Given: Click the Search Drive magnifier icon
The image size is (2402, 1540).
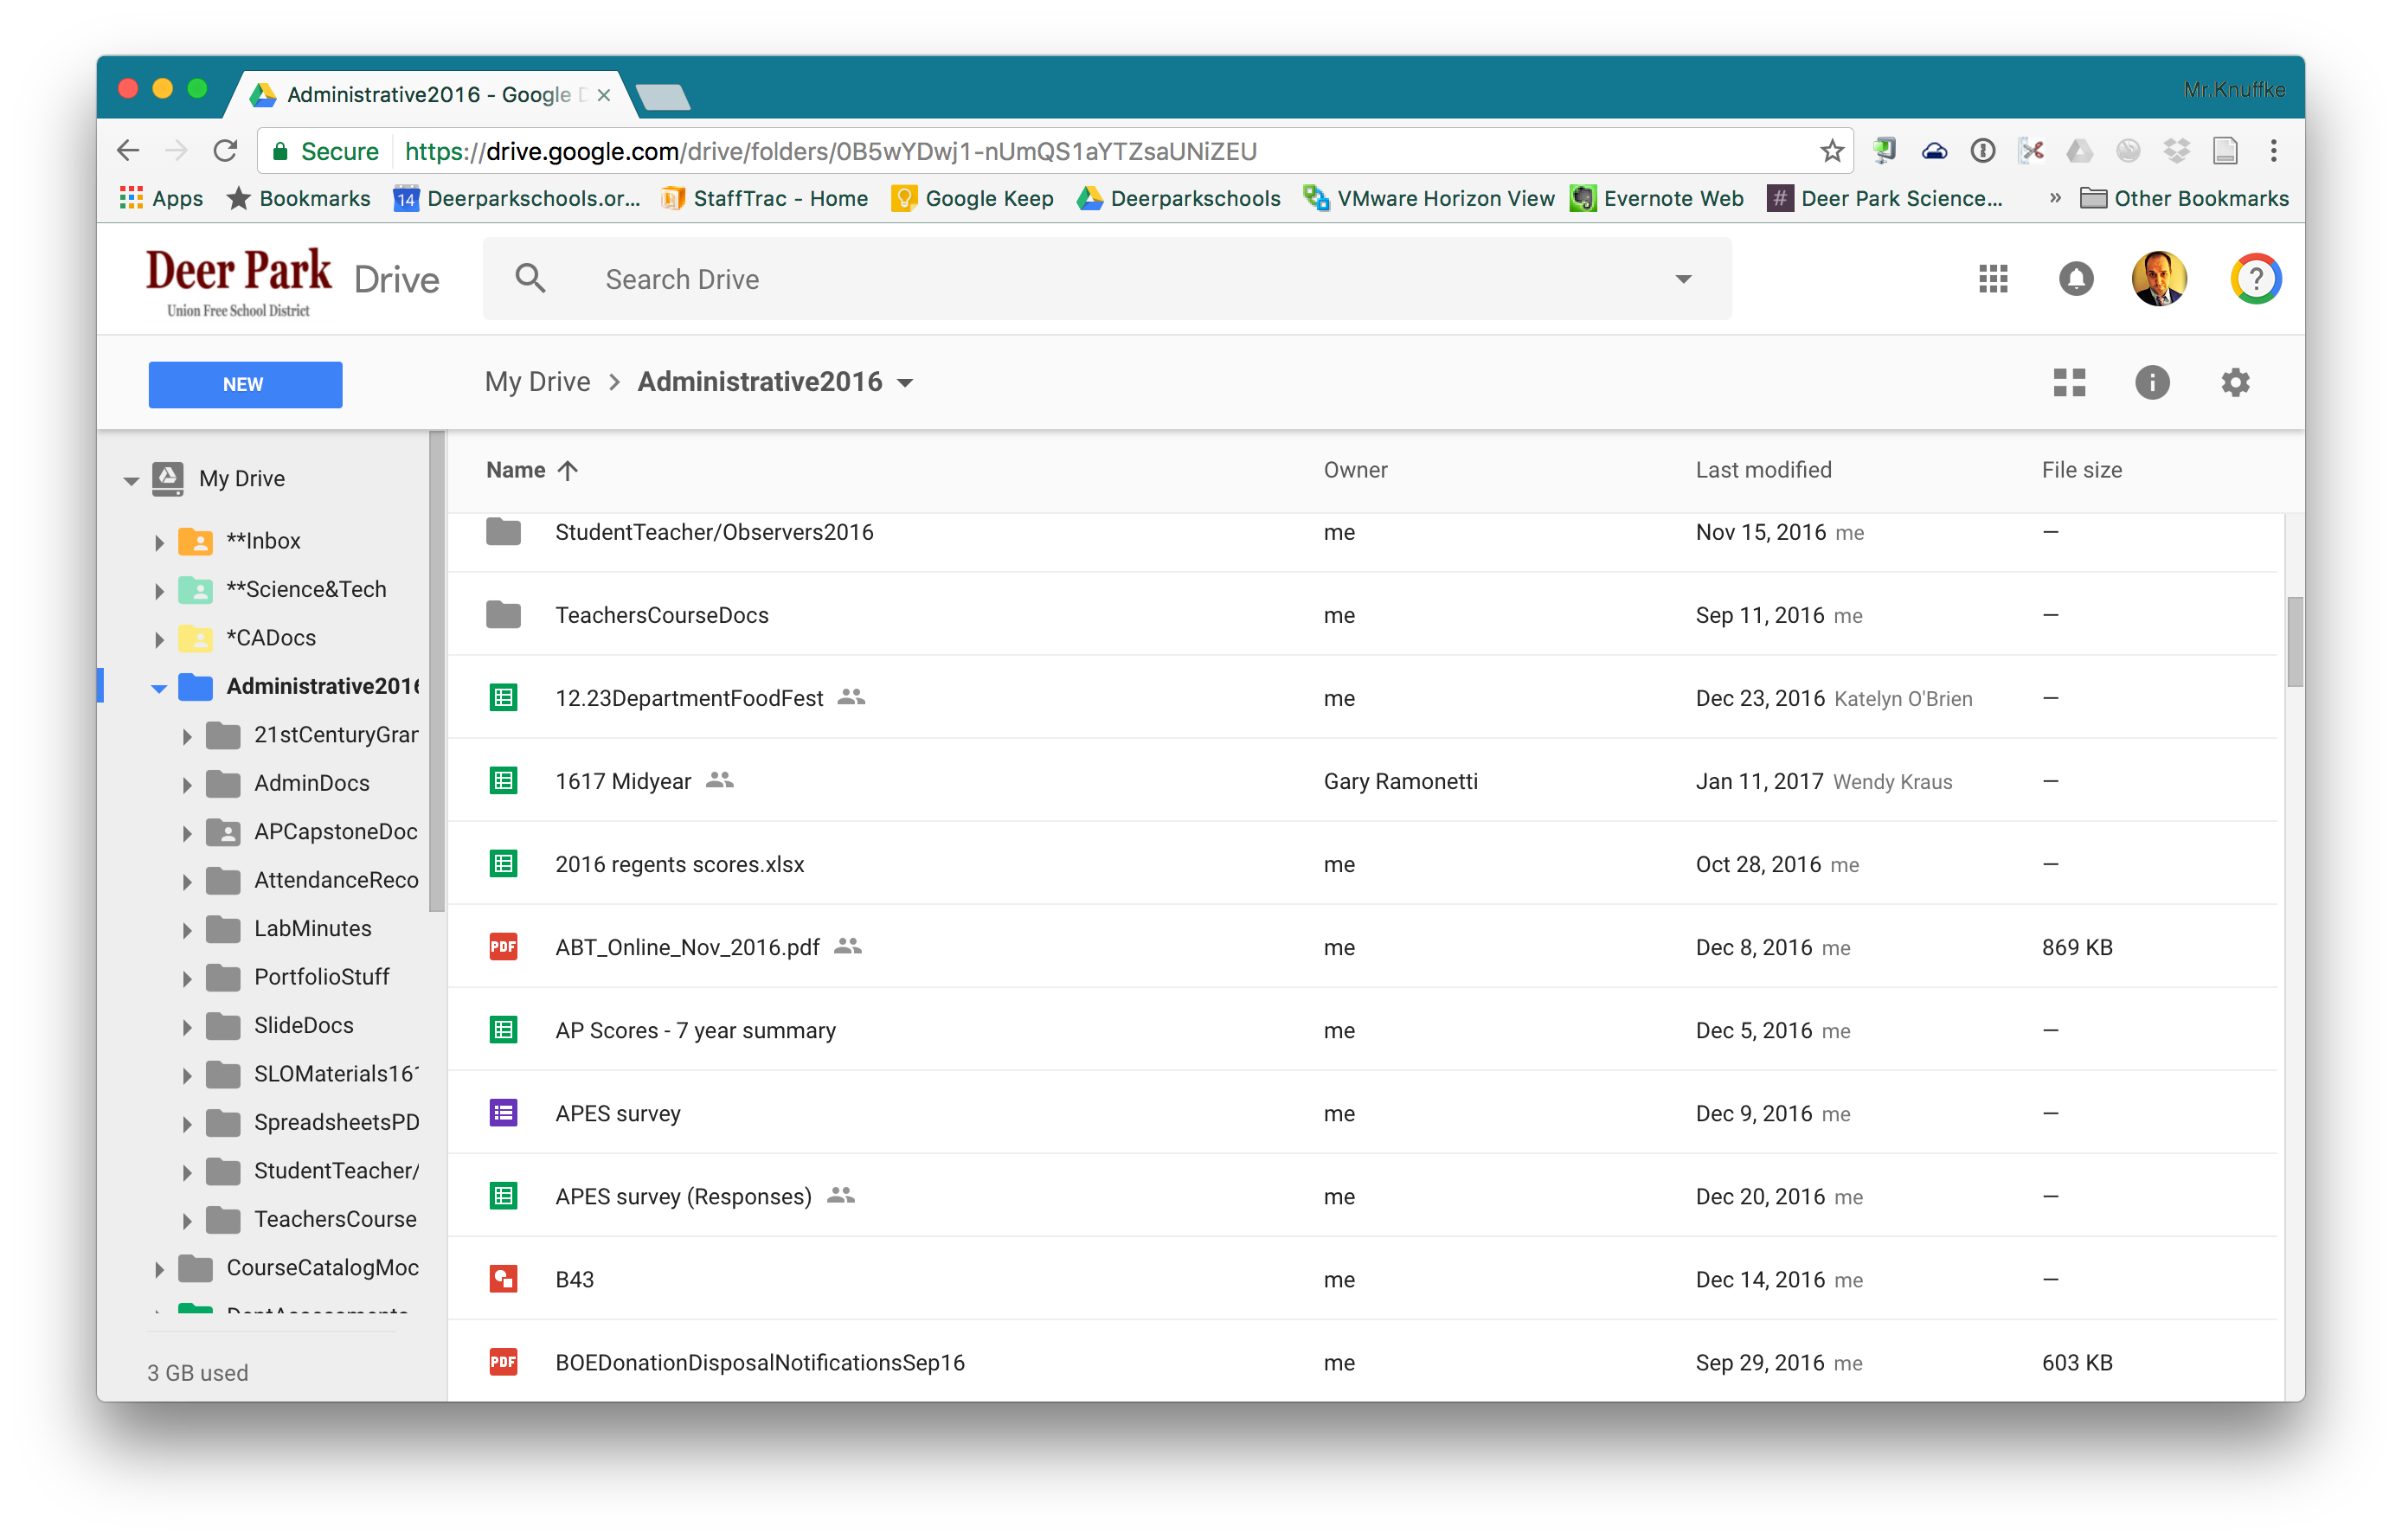Looking at the screenshot, I should click(x=531, y=278).
